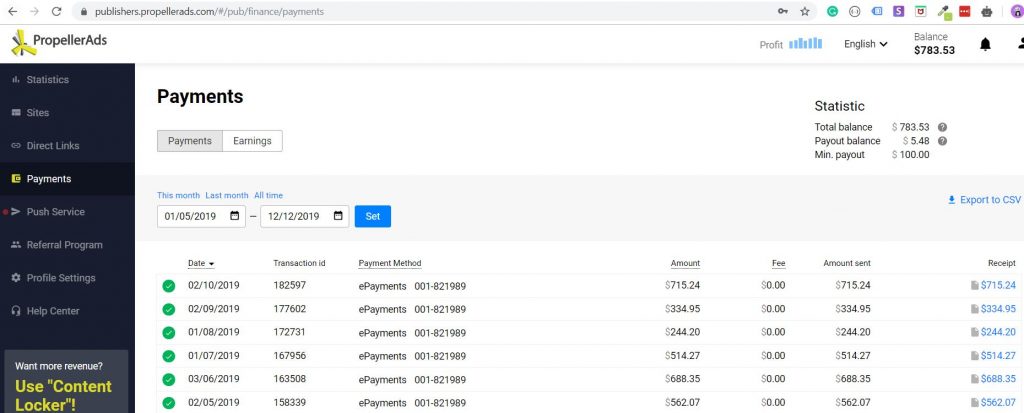1024x413 pixels.
Task: Click help icon beside Total balance
Action: coord(942,127)
